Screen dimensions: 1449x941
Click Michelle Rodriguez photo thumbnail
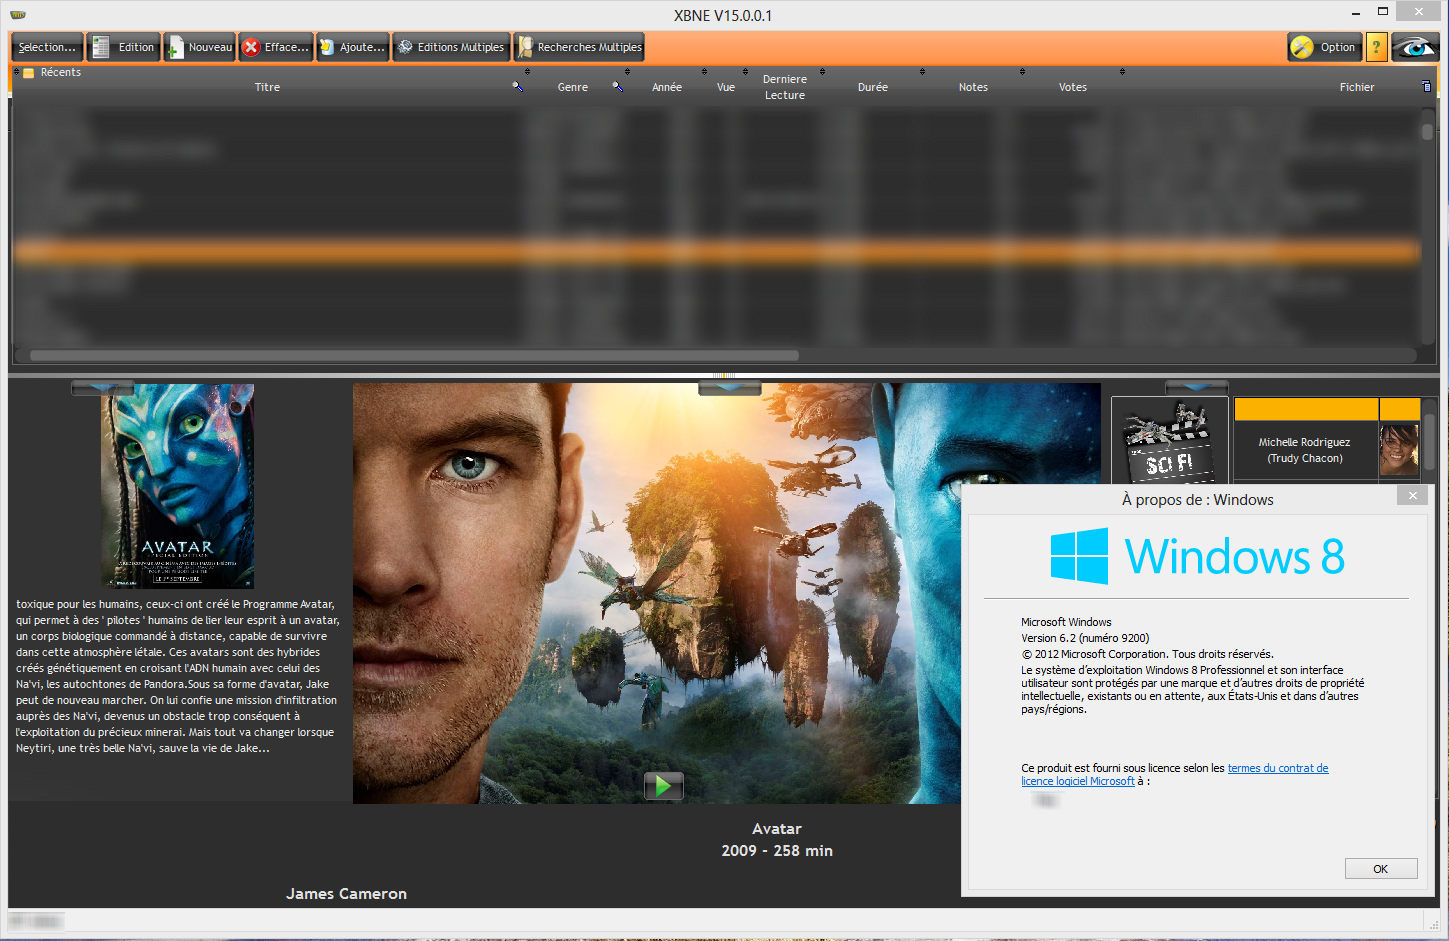[1399, 449]
